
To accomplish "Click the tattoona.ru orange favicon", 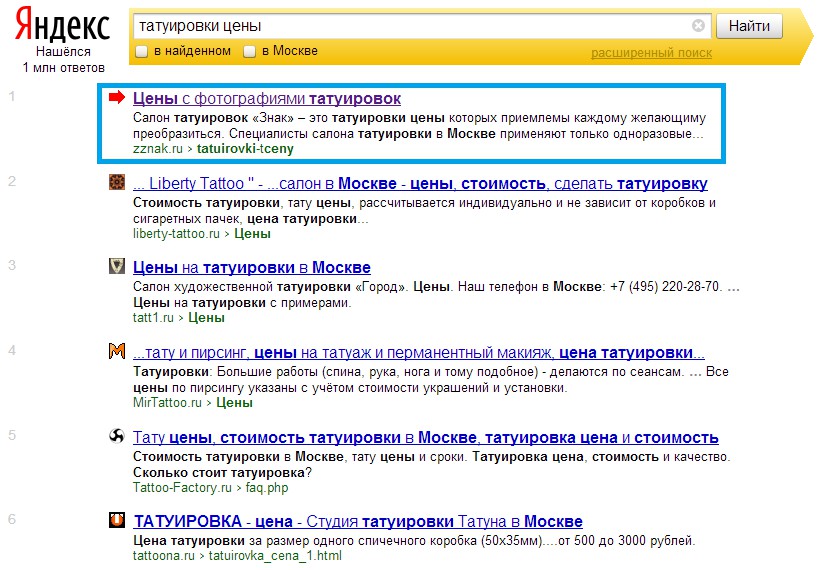I will [x=117, y=520].
